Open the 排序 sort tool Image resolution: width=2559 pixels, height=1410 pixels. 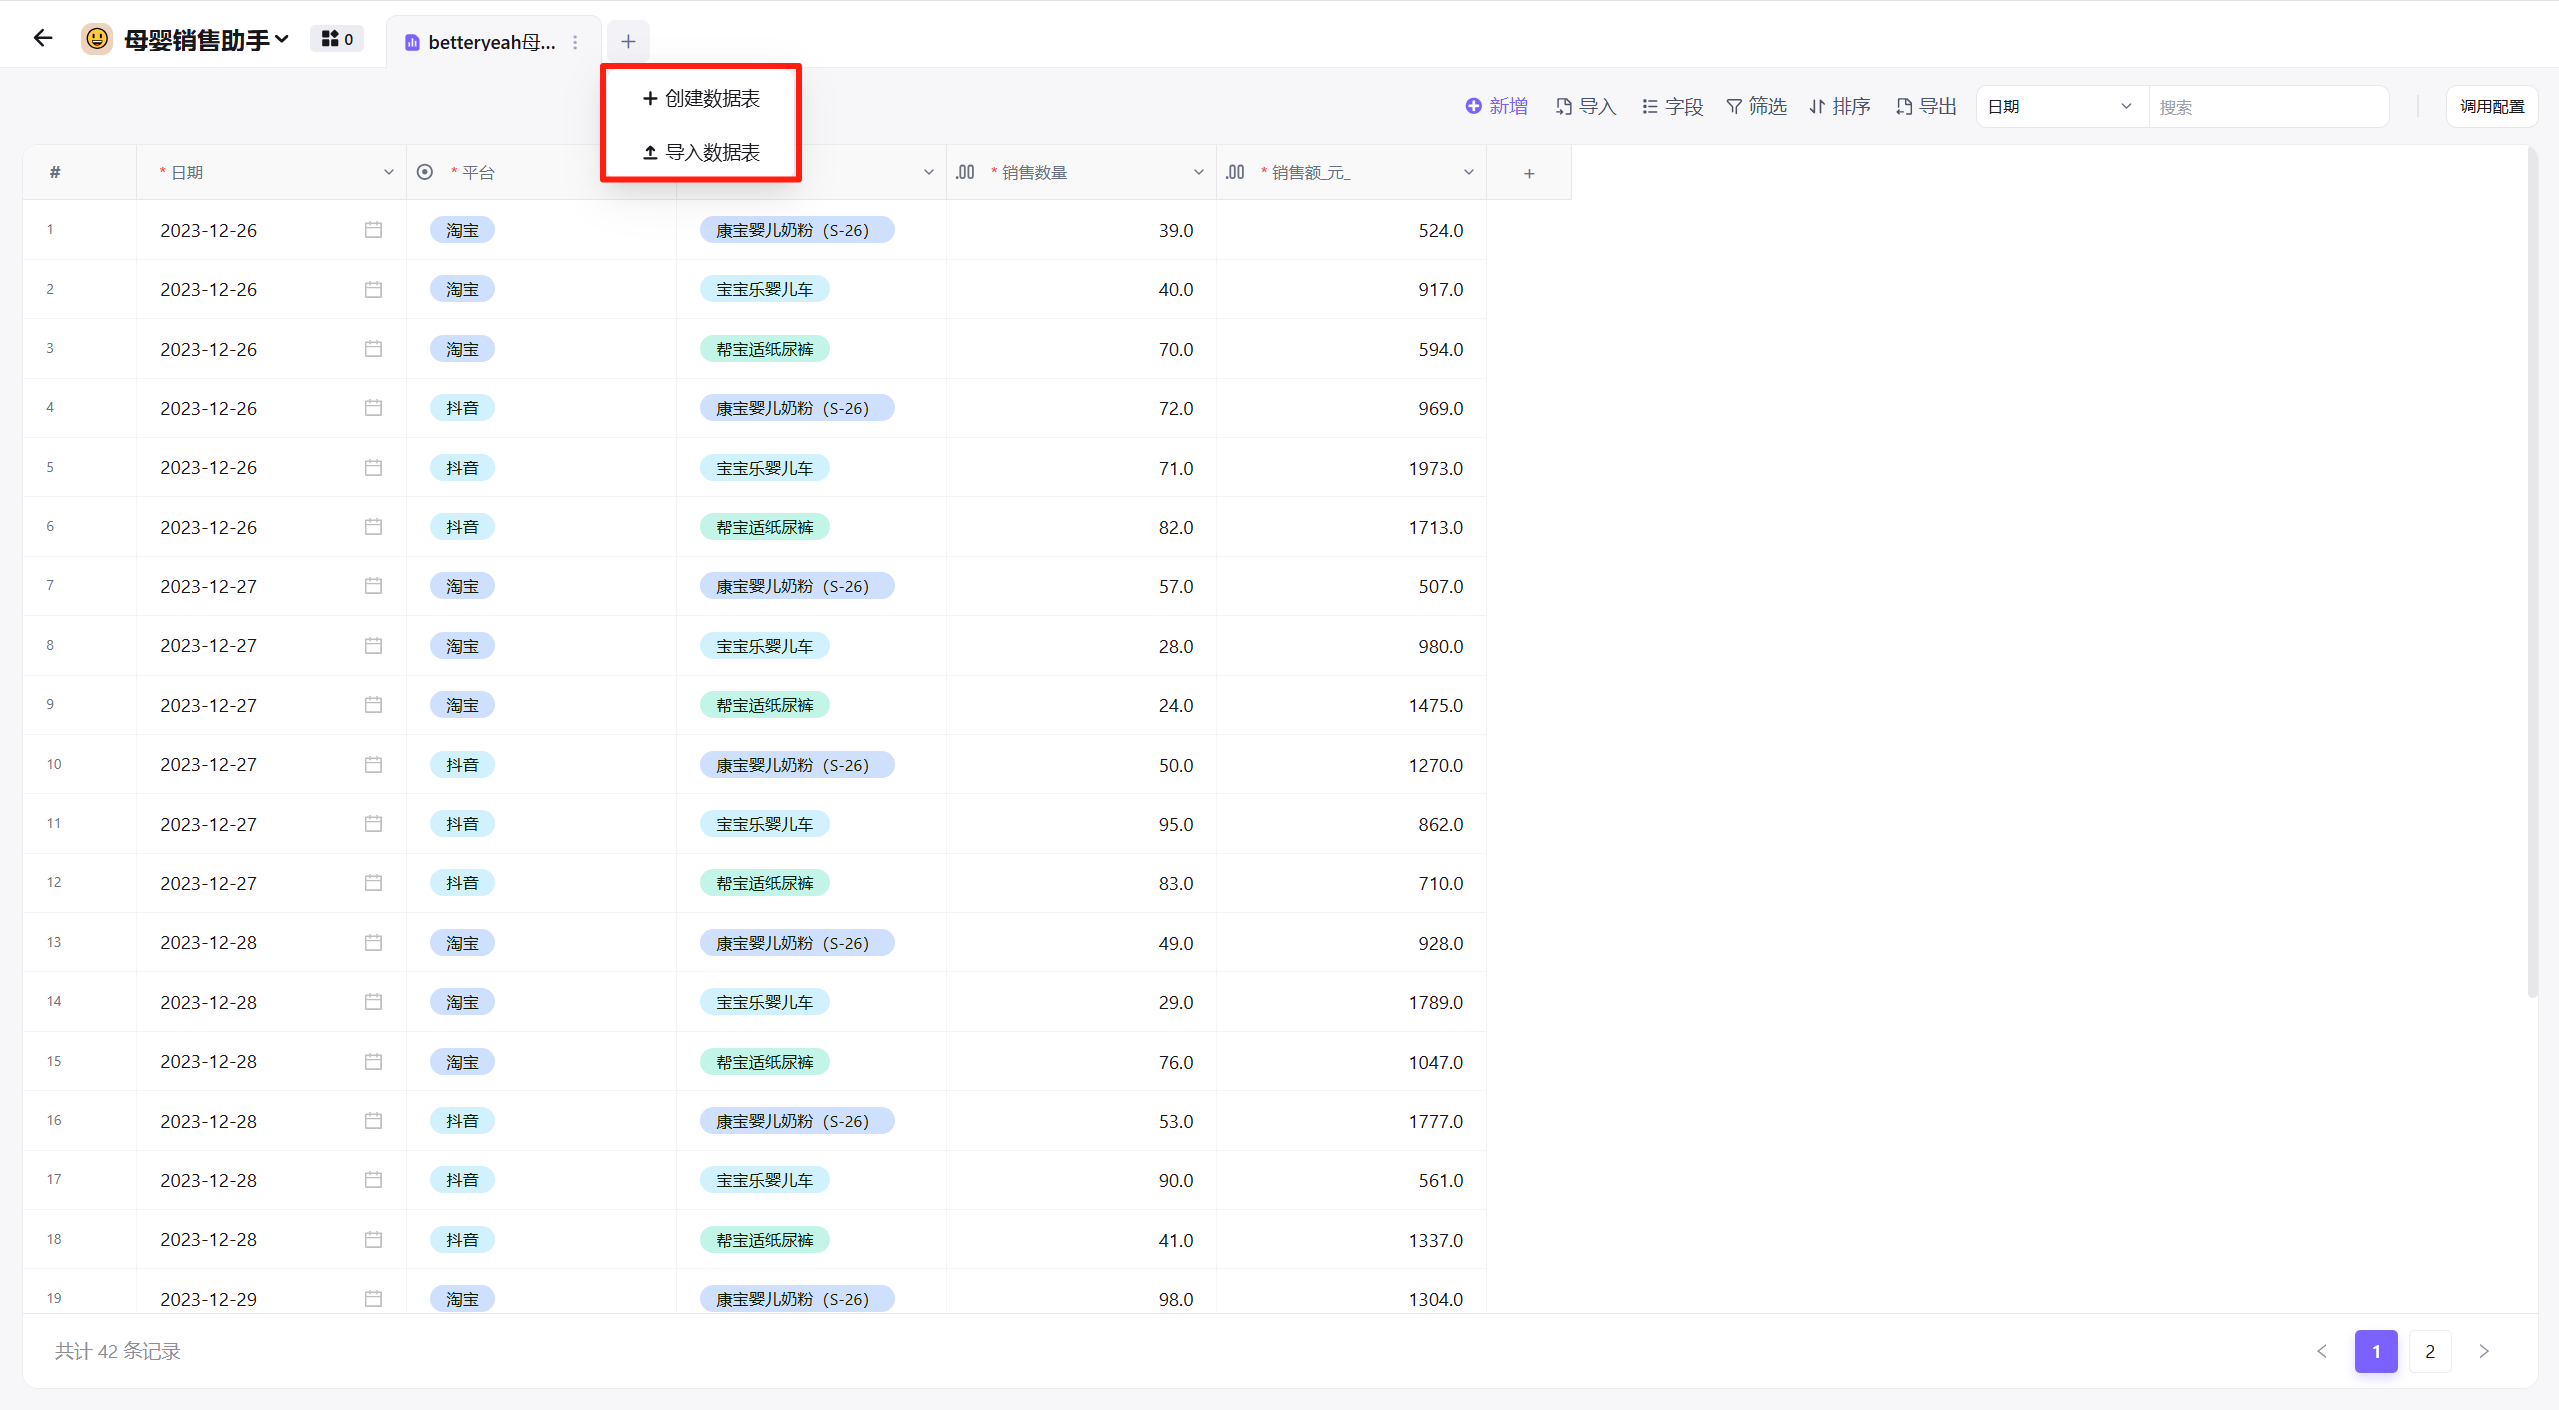[x=1840, y=106]
